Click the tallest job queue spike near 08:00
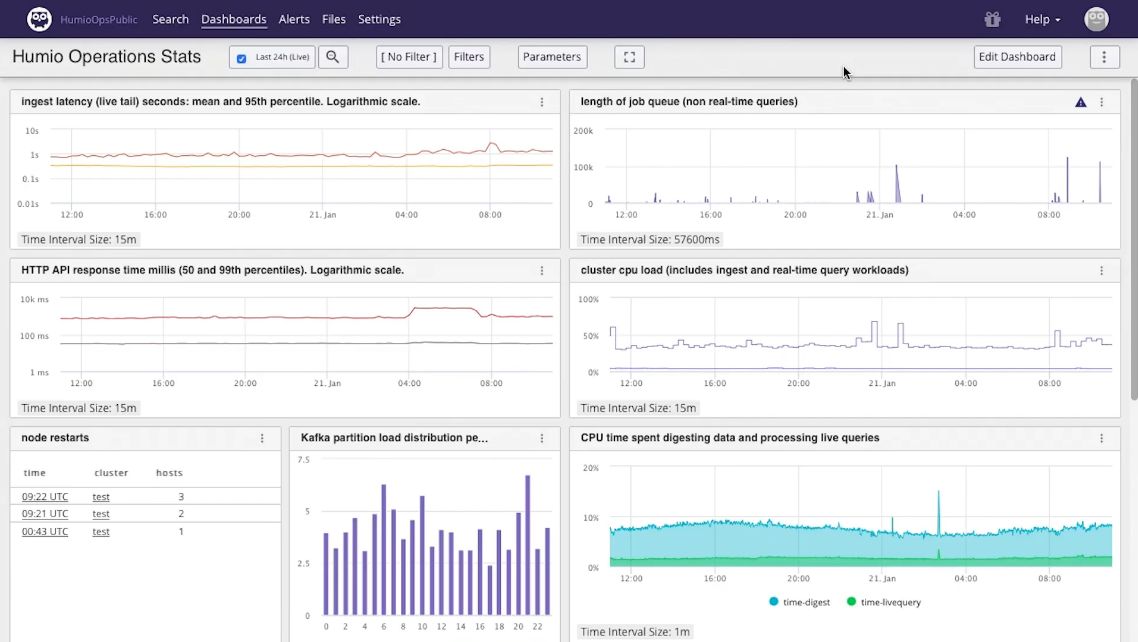1138x642 pixels. tap(1067, 179)
